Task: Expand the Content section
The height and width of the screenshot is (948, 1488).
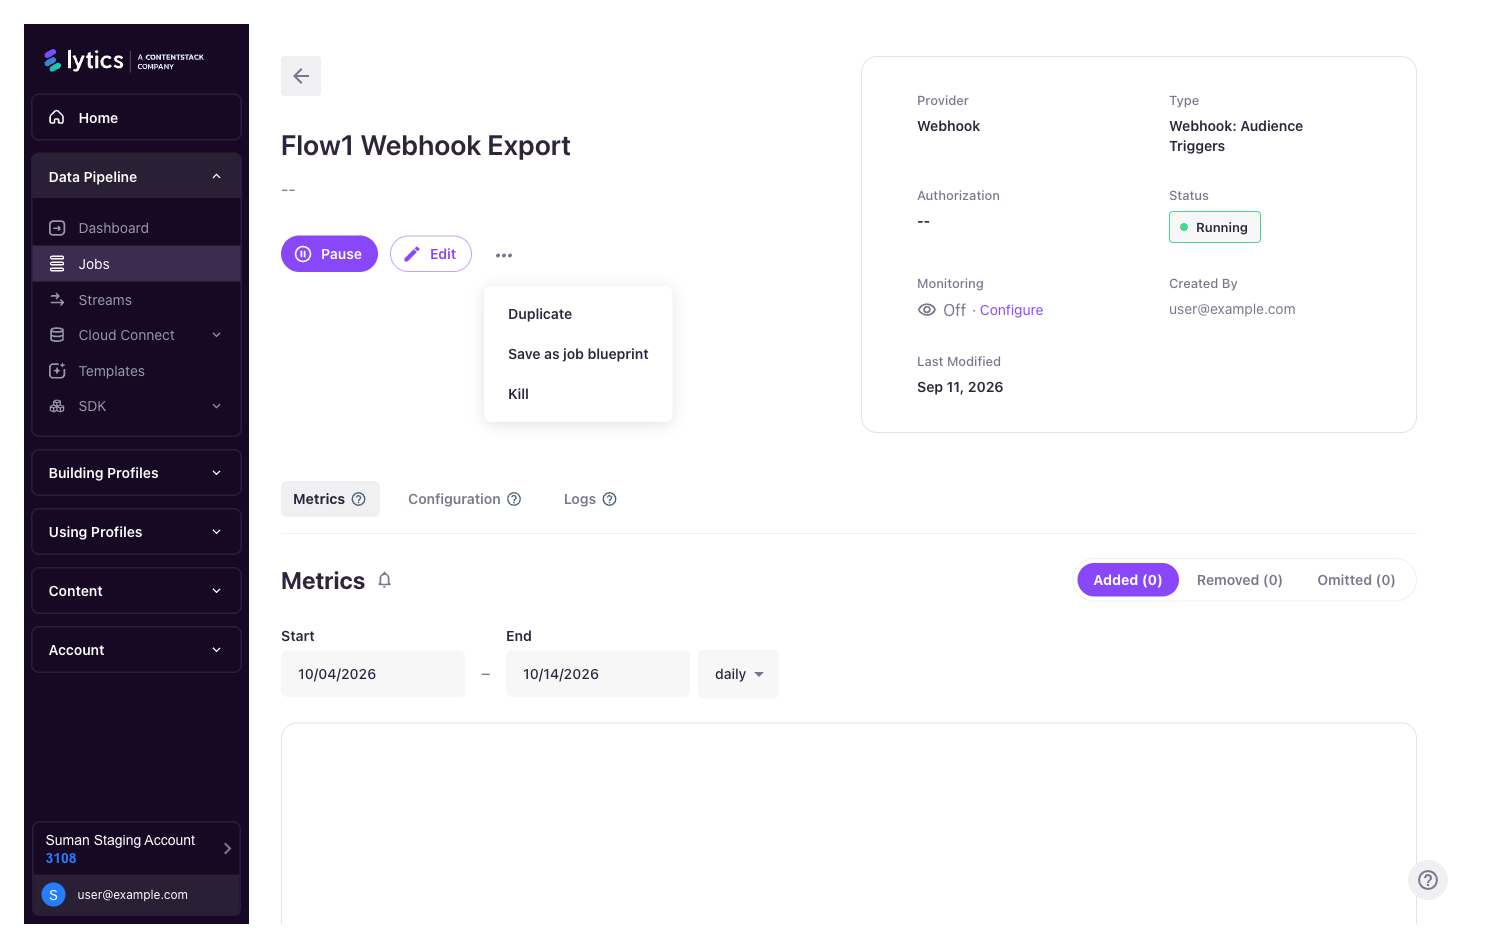Action: tap(136, 591)
